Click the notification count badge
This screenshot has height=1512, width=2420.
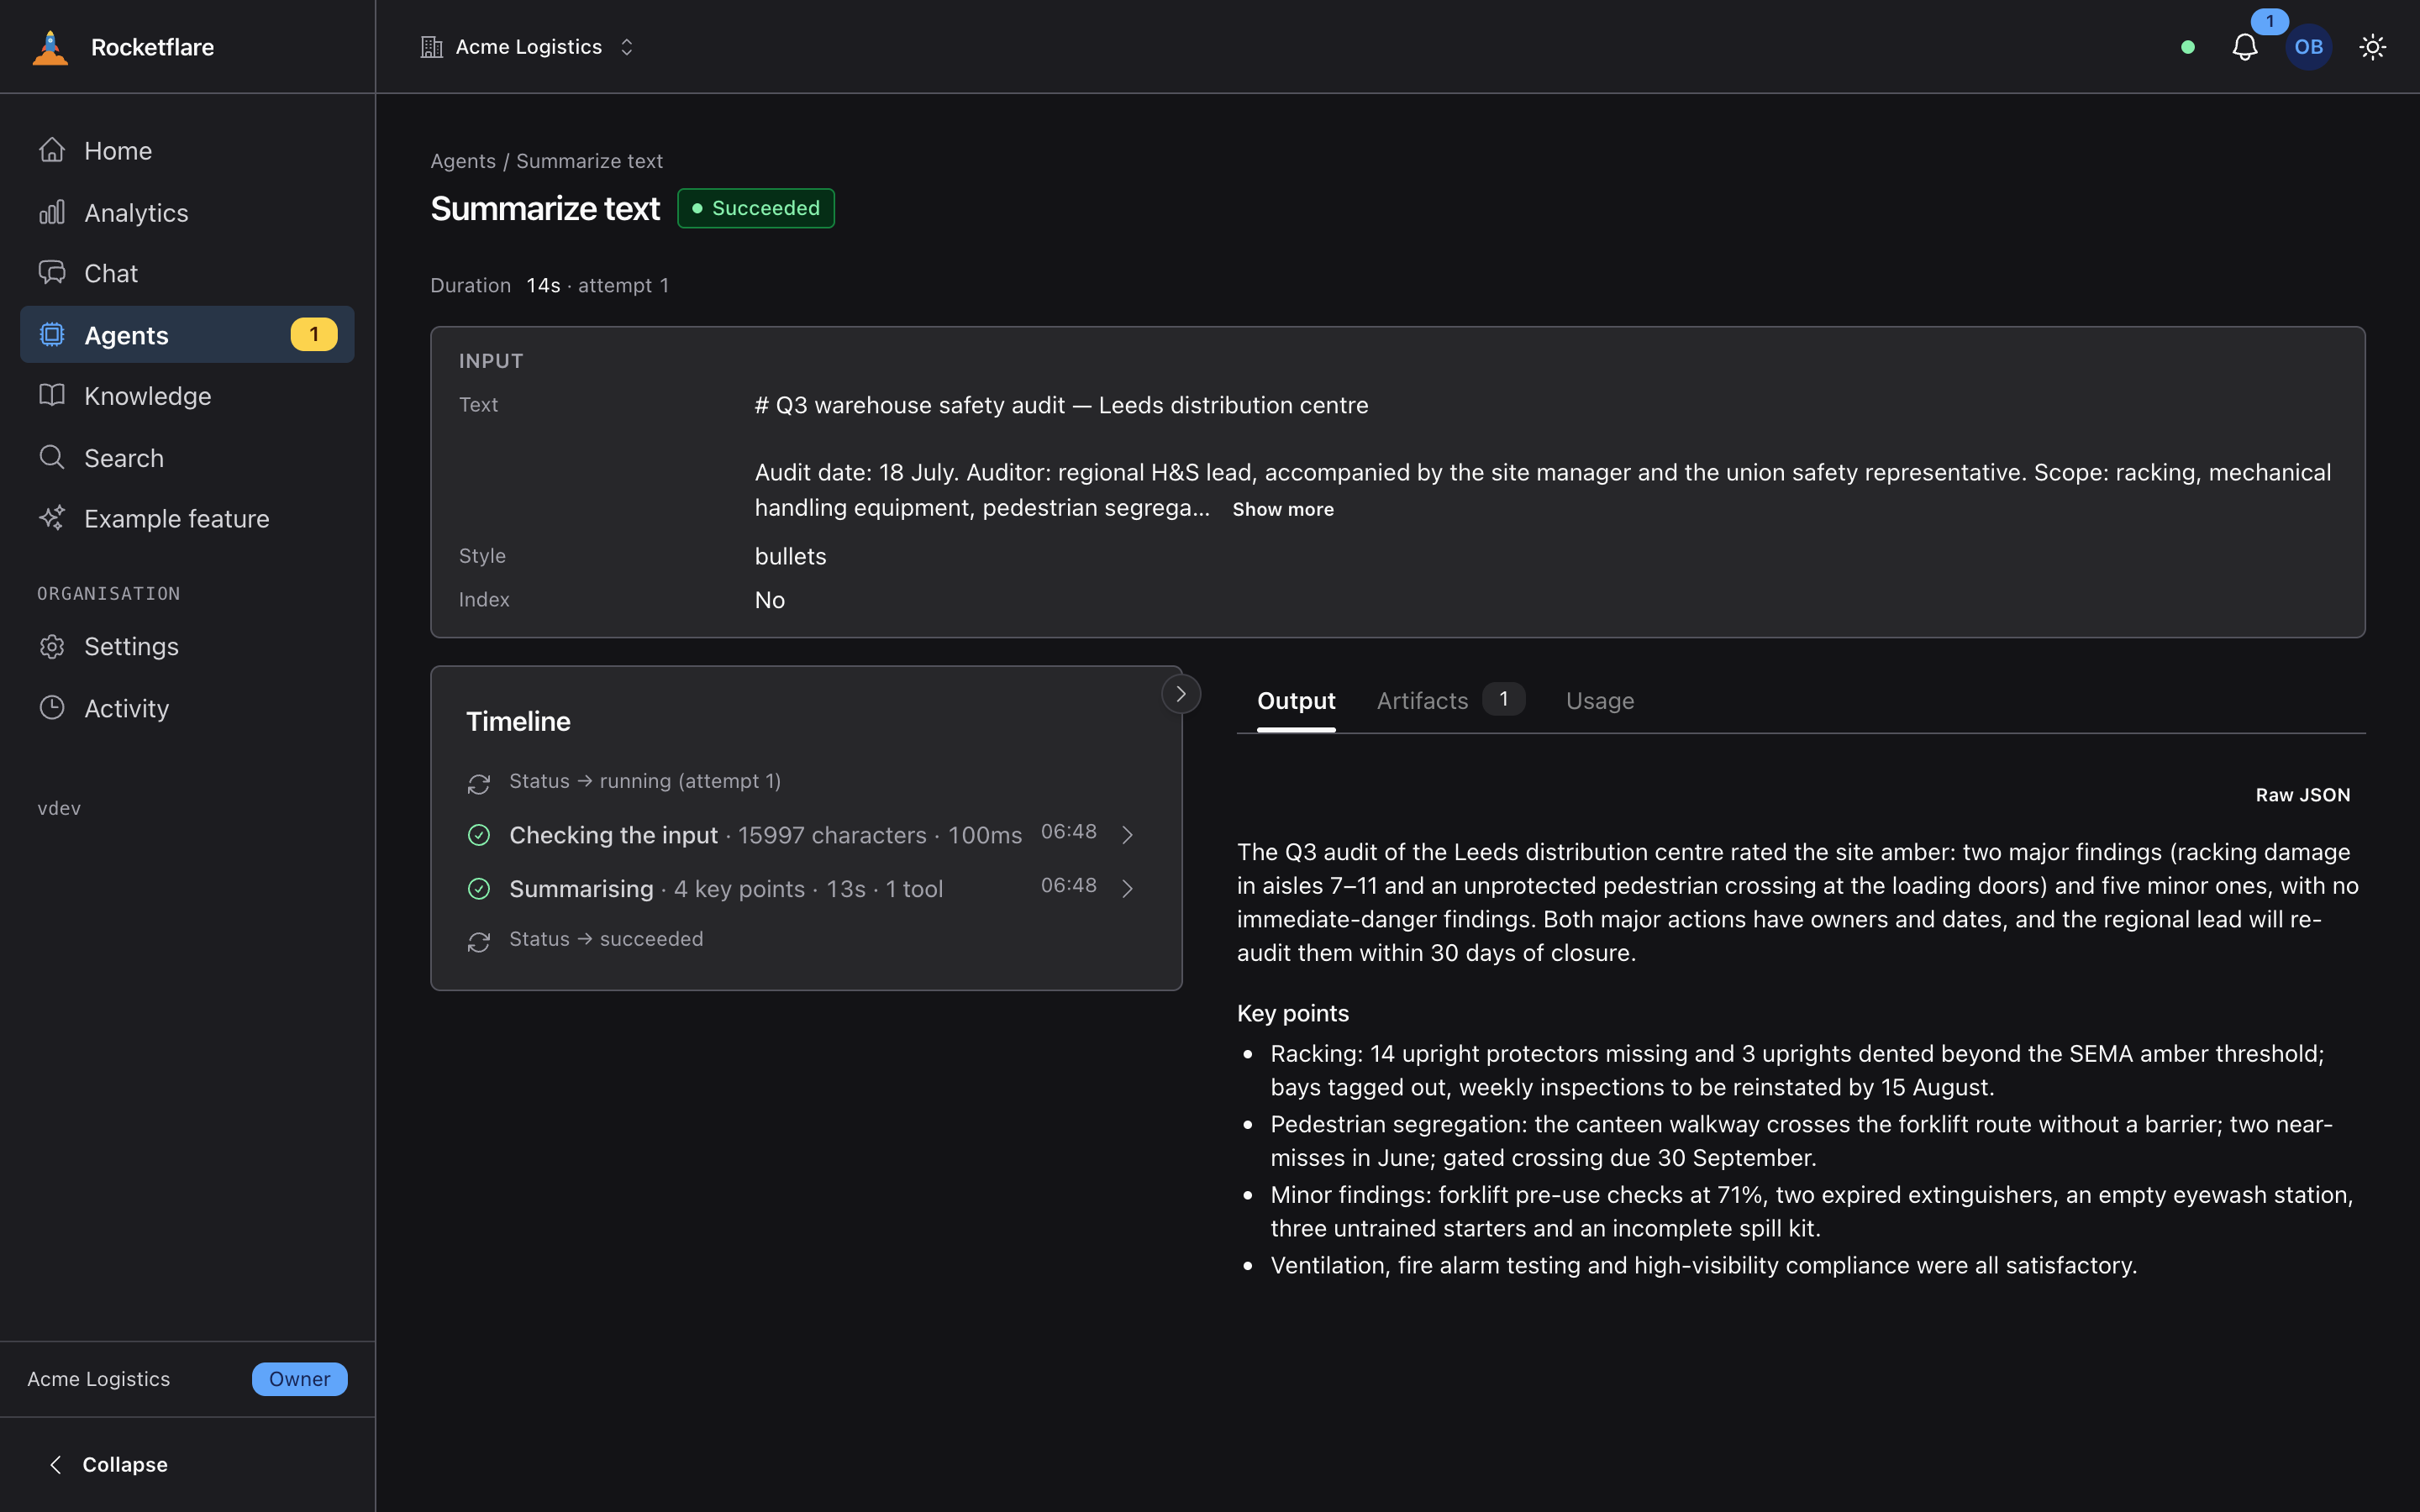click(x=2270, y=21)
